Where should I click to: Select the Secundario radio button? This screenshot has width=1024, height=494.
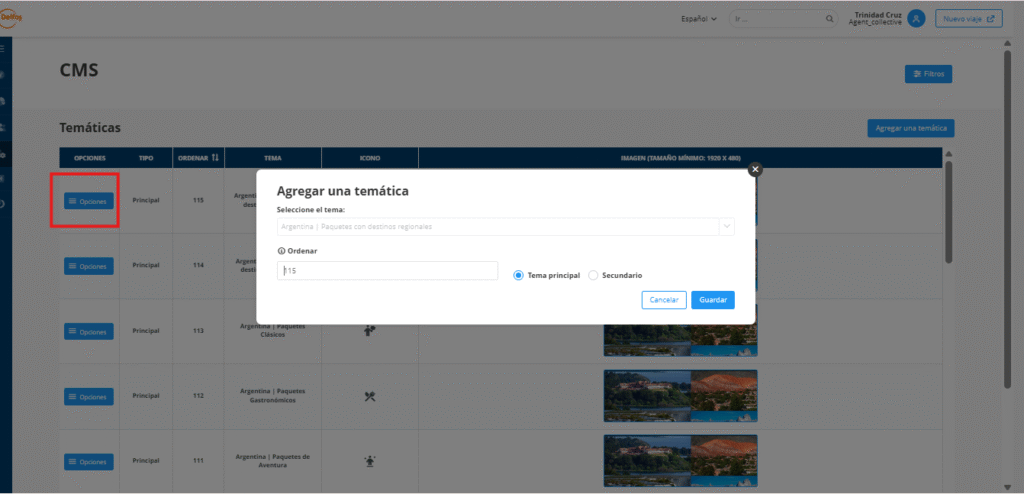(x=593, y=275)
